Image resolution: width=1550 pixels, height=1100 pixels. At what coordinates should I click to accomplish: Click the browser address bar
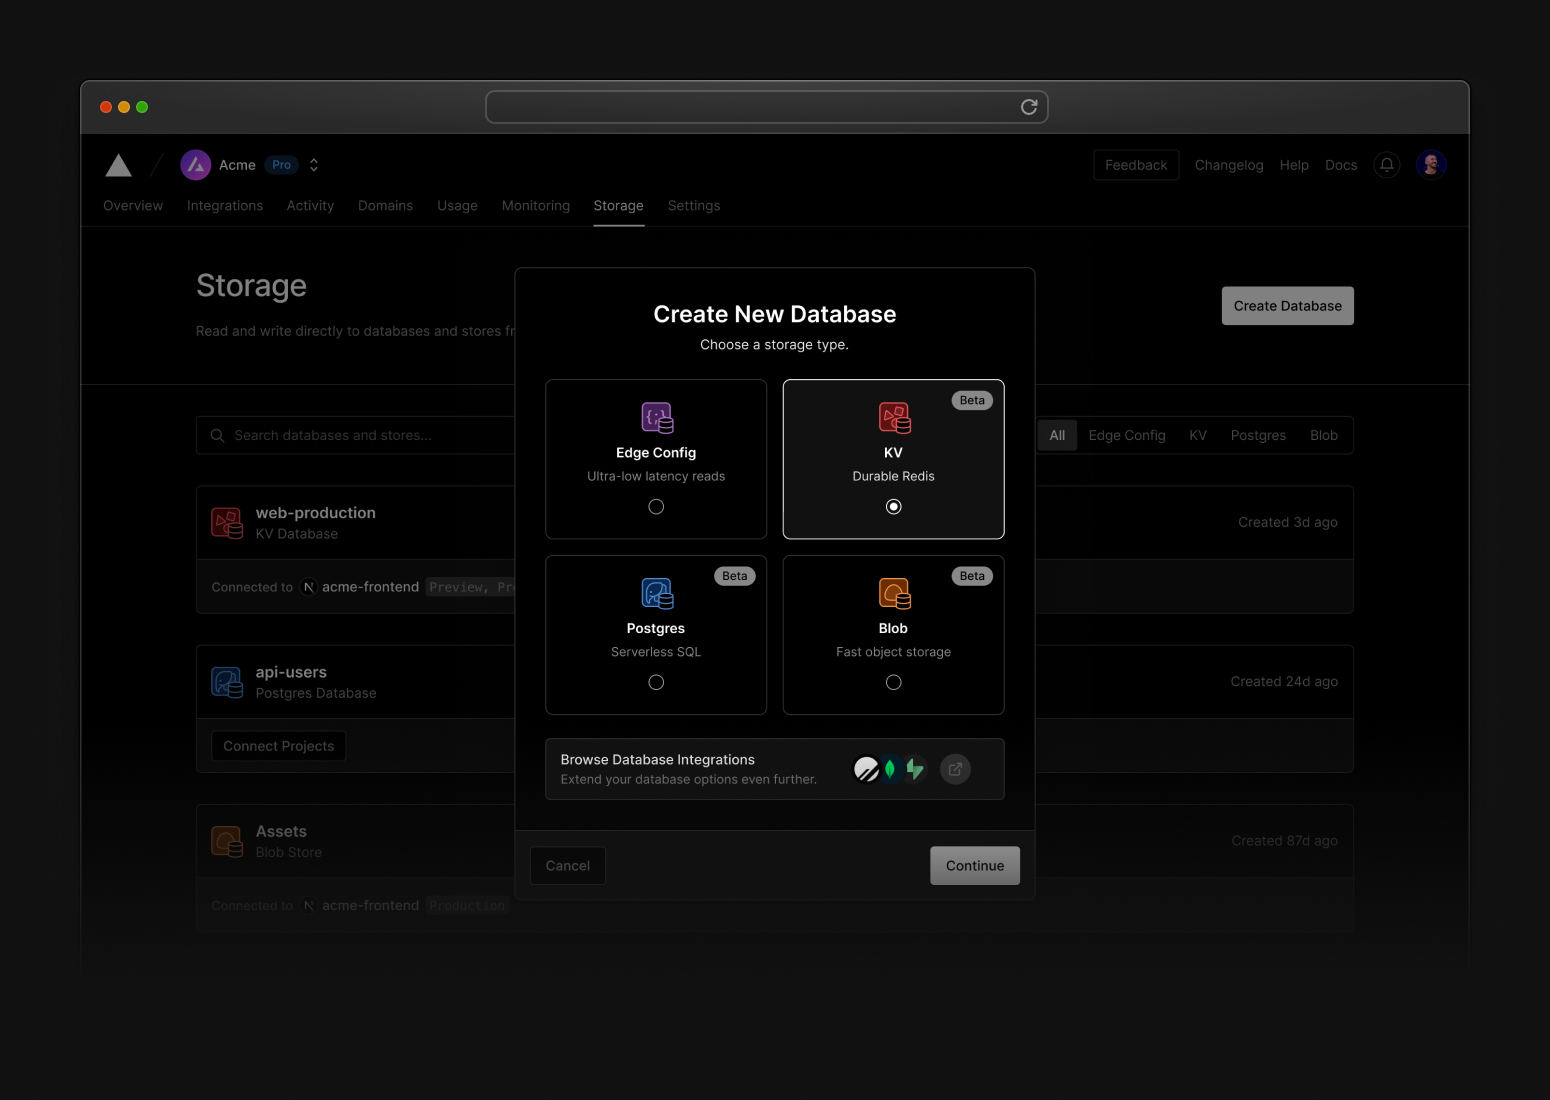767,107
